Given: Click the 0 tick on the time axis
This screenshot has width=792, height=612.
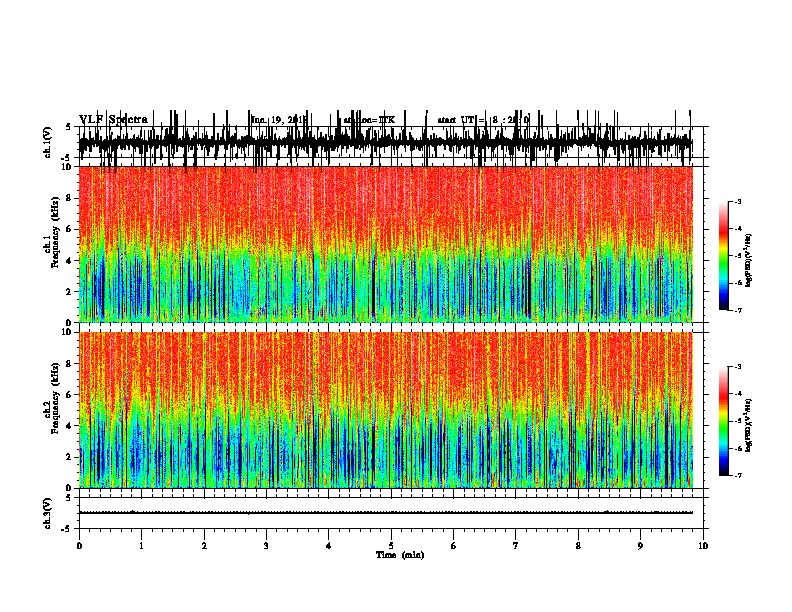Looking at the screenshot, I should 79,546.
